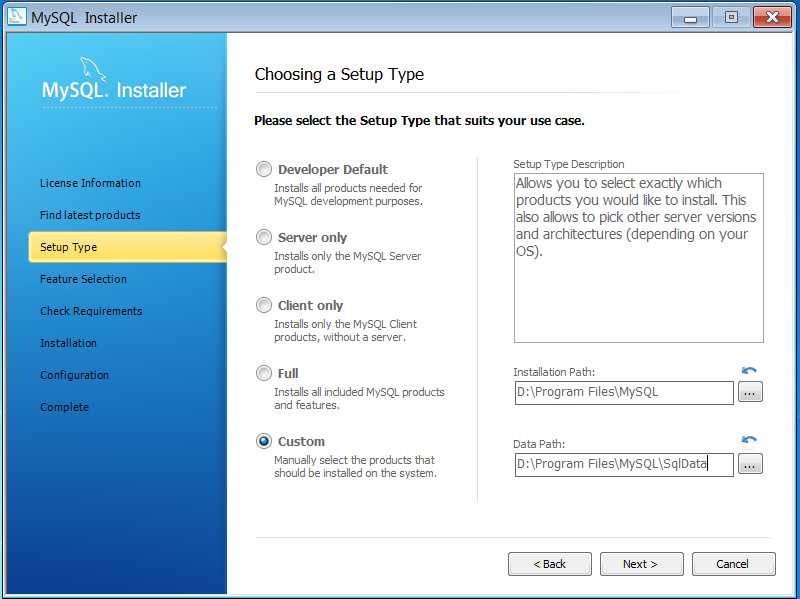800x599 pixels.
Task: Cancel the installation
Action: click(x=734, y=564)
